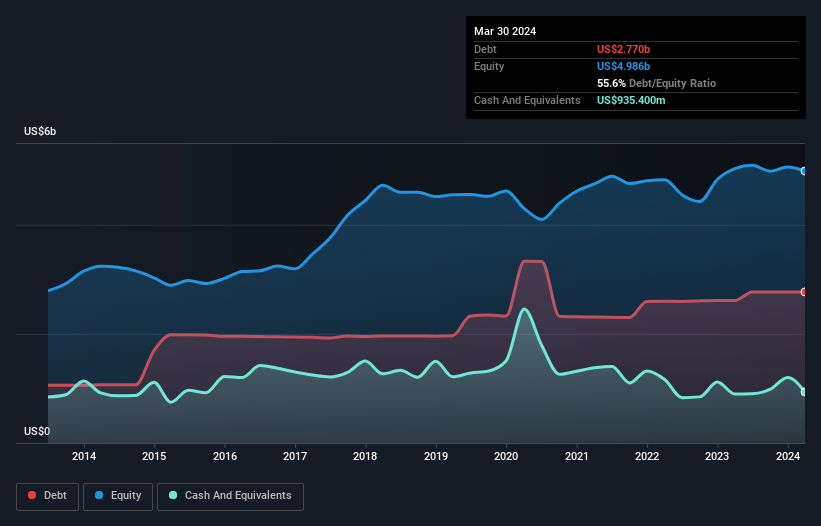
Task: Click the 2023 x-axis label
Action: click(717, 456)
